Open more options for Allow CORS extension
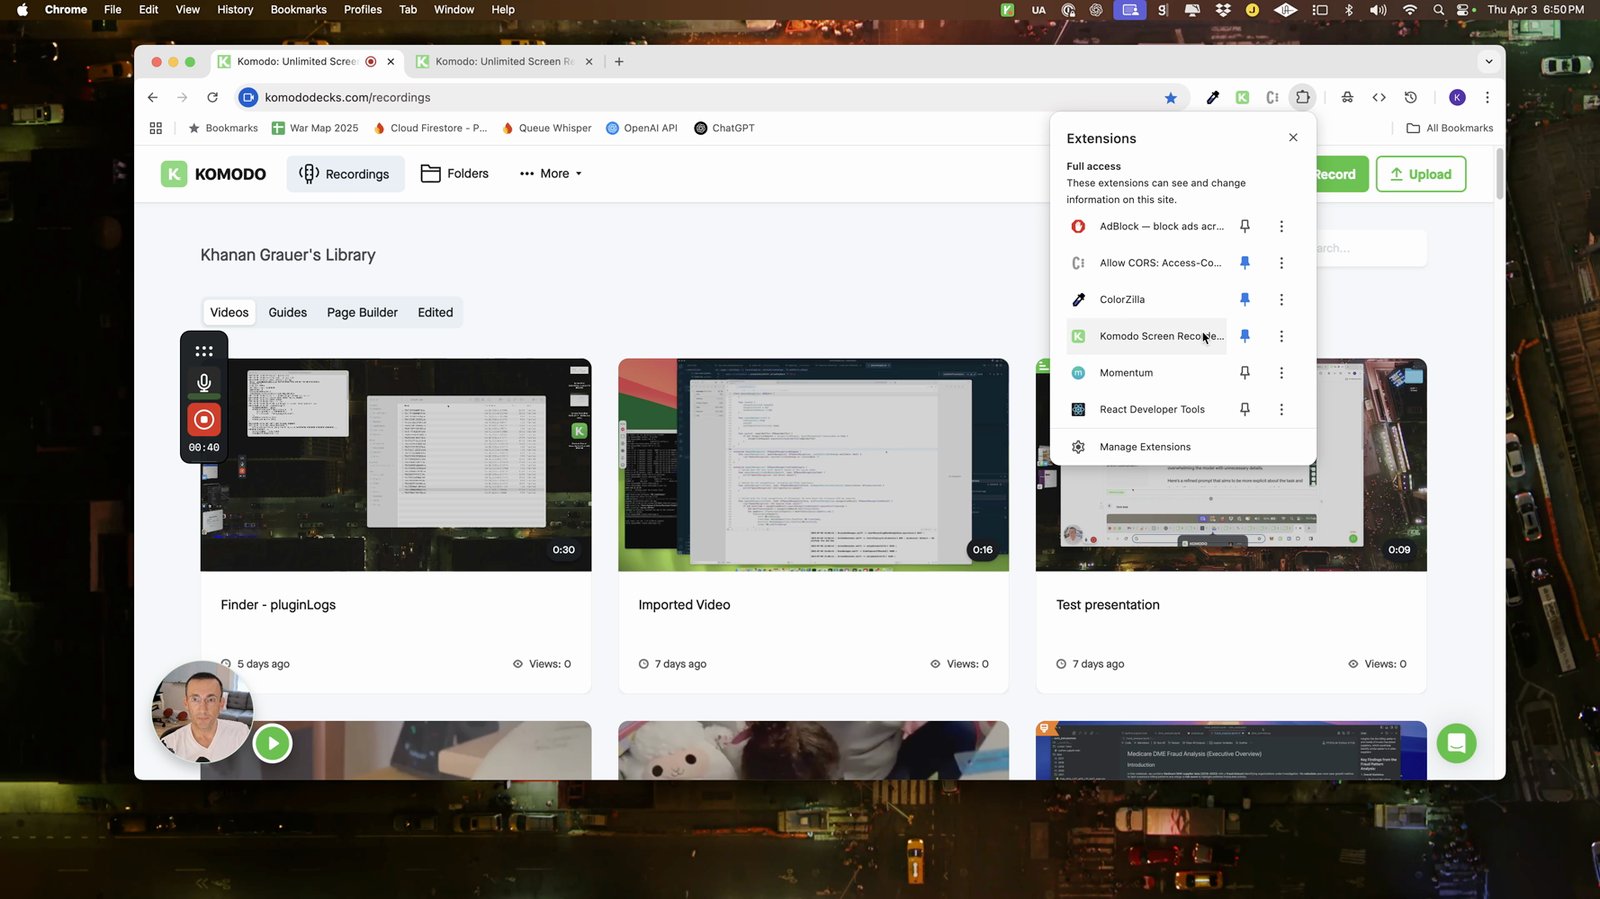 click(1281, 263)
